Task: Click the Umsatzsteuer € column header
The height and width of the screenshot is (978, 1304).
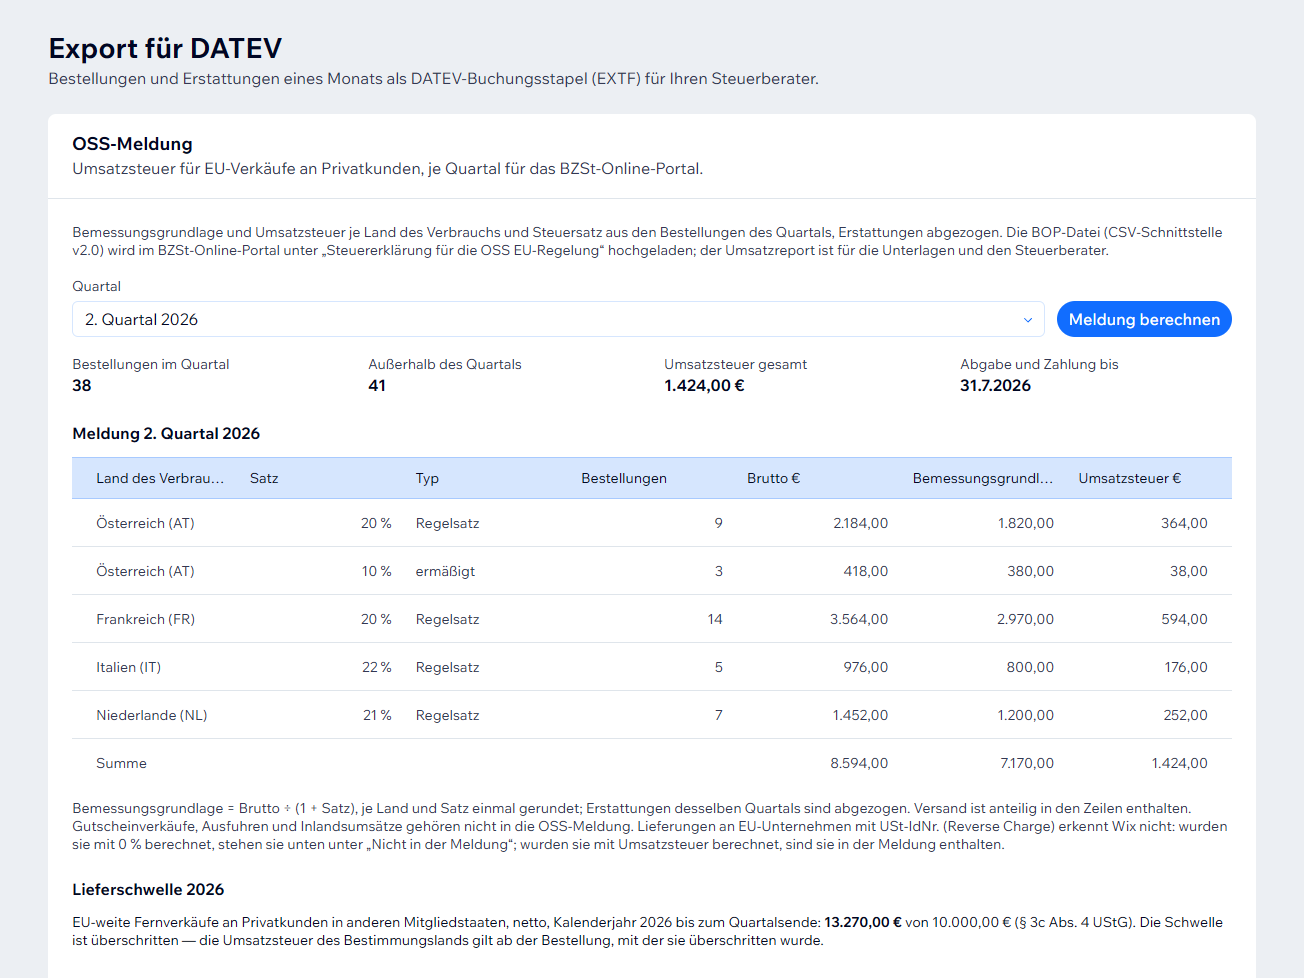Action: pos(1129,478)
